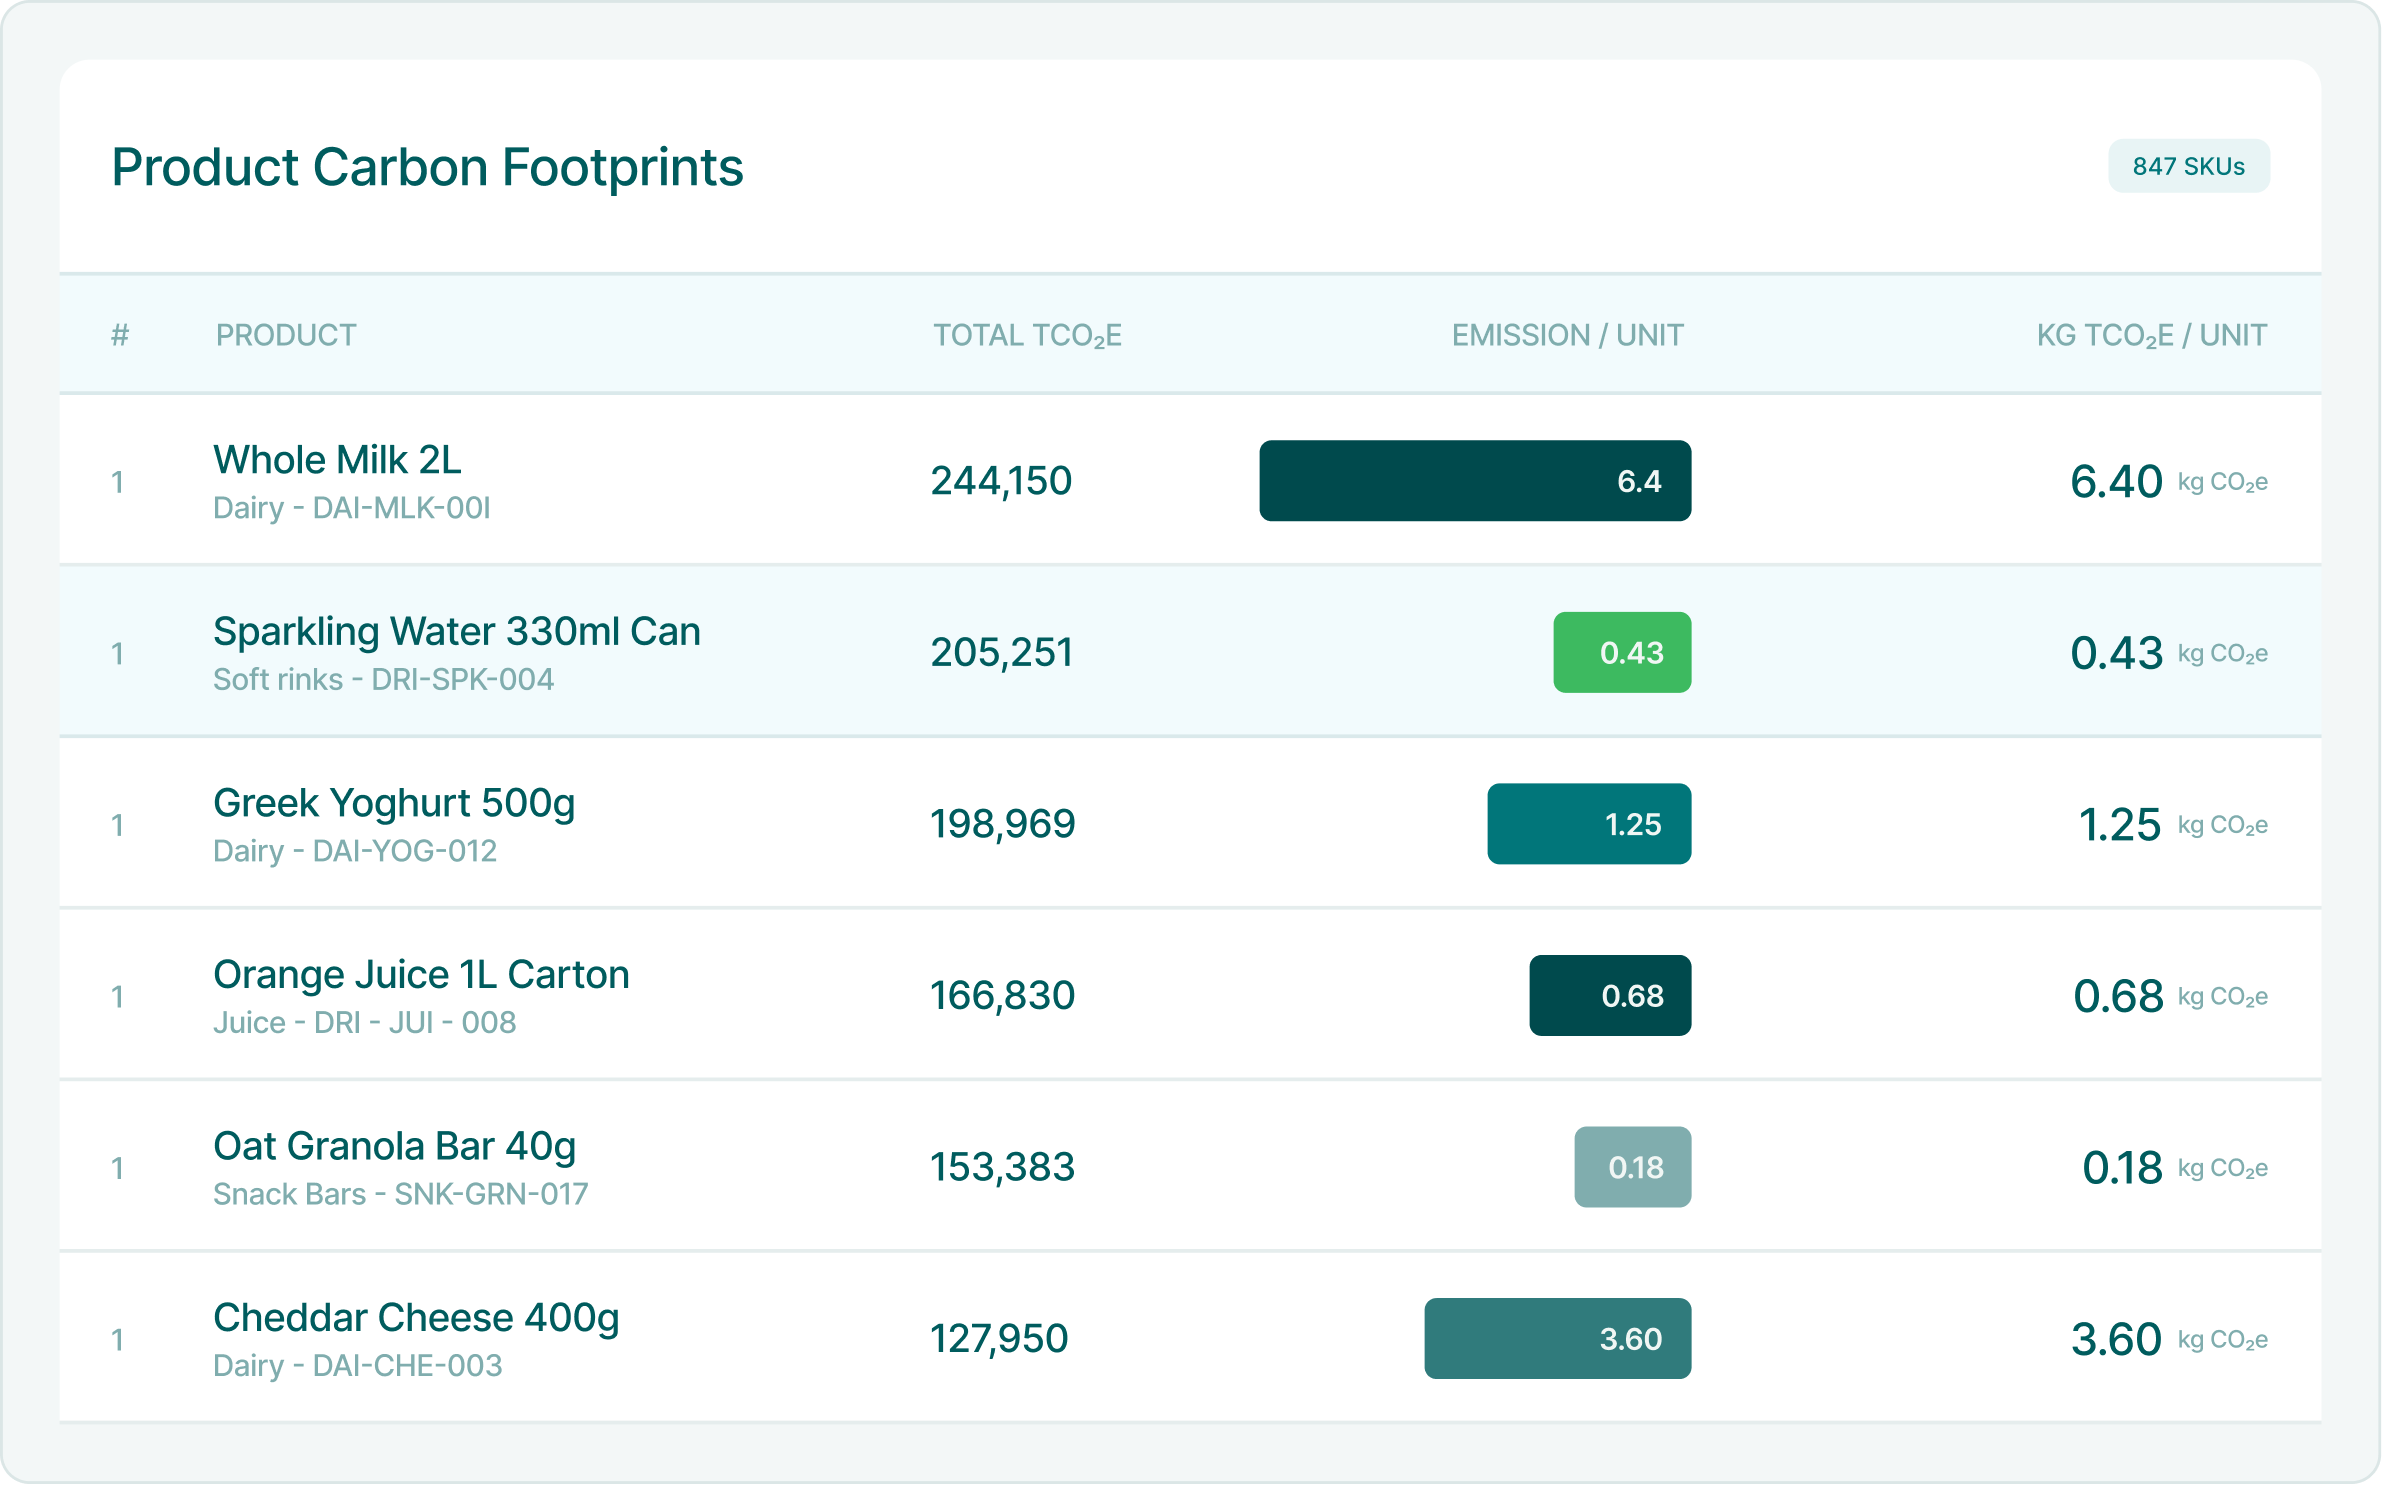2382x1485 pixels.
Task: Click the 0.68 emission bar
Action: [1609, 996]
